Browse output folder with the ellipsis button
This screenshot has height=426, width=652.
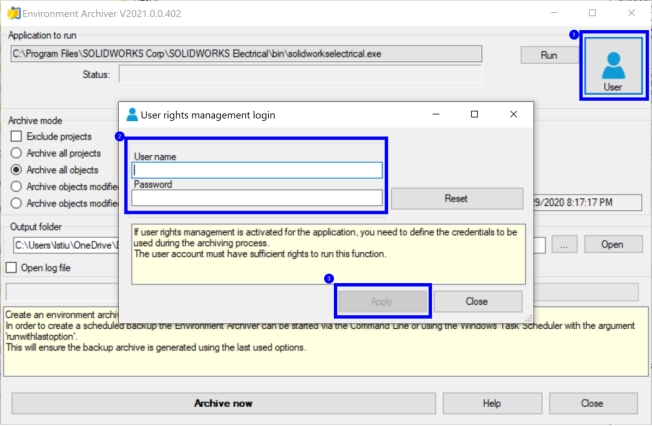(x=564, y=245)
